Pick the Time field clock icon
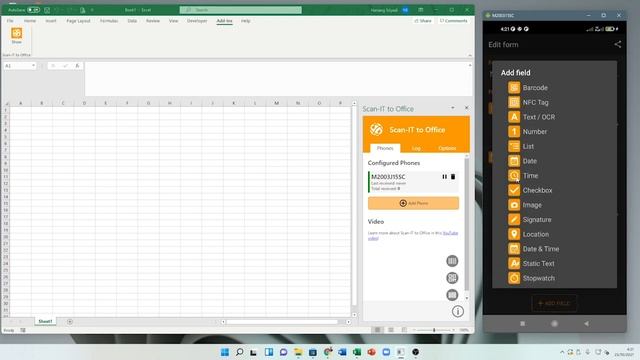640x360 pixels. pos(514,176)
